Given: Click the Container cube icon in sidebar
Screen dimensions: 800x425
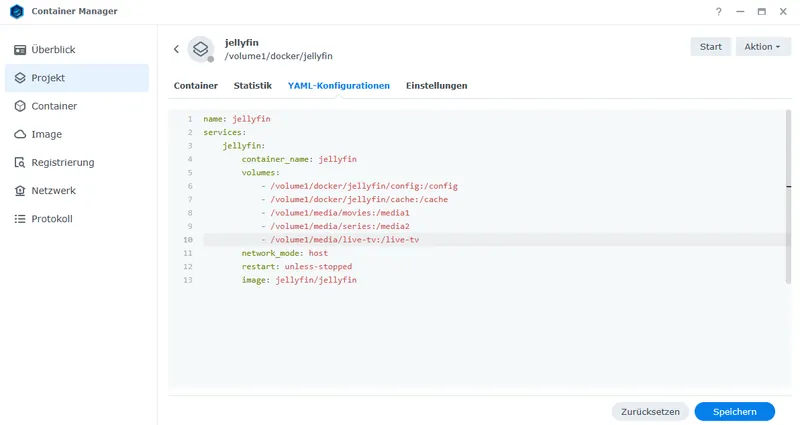Looking at the screenshot, I should [x=20, y=106].
